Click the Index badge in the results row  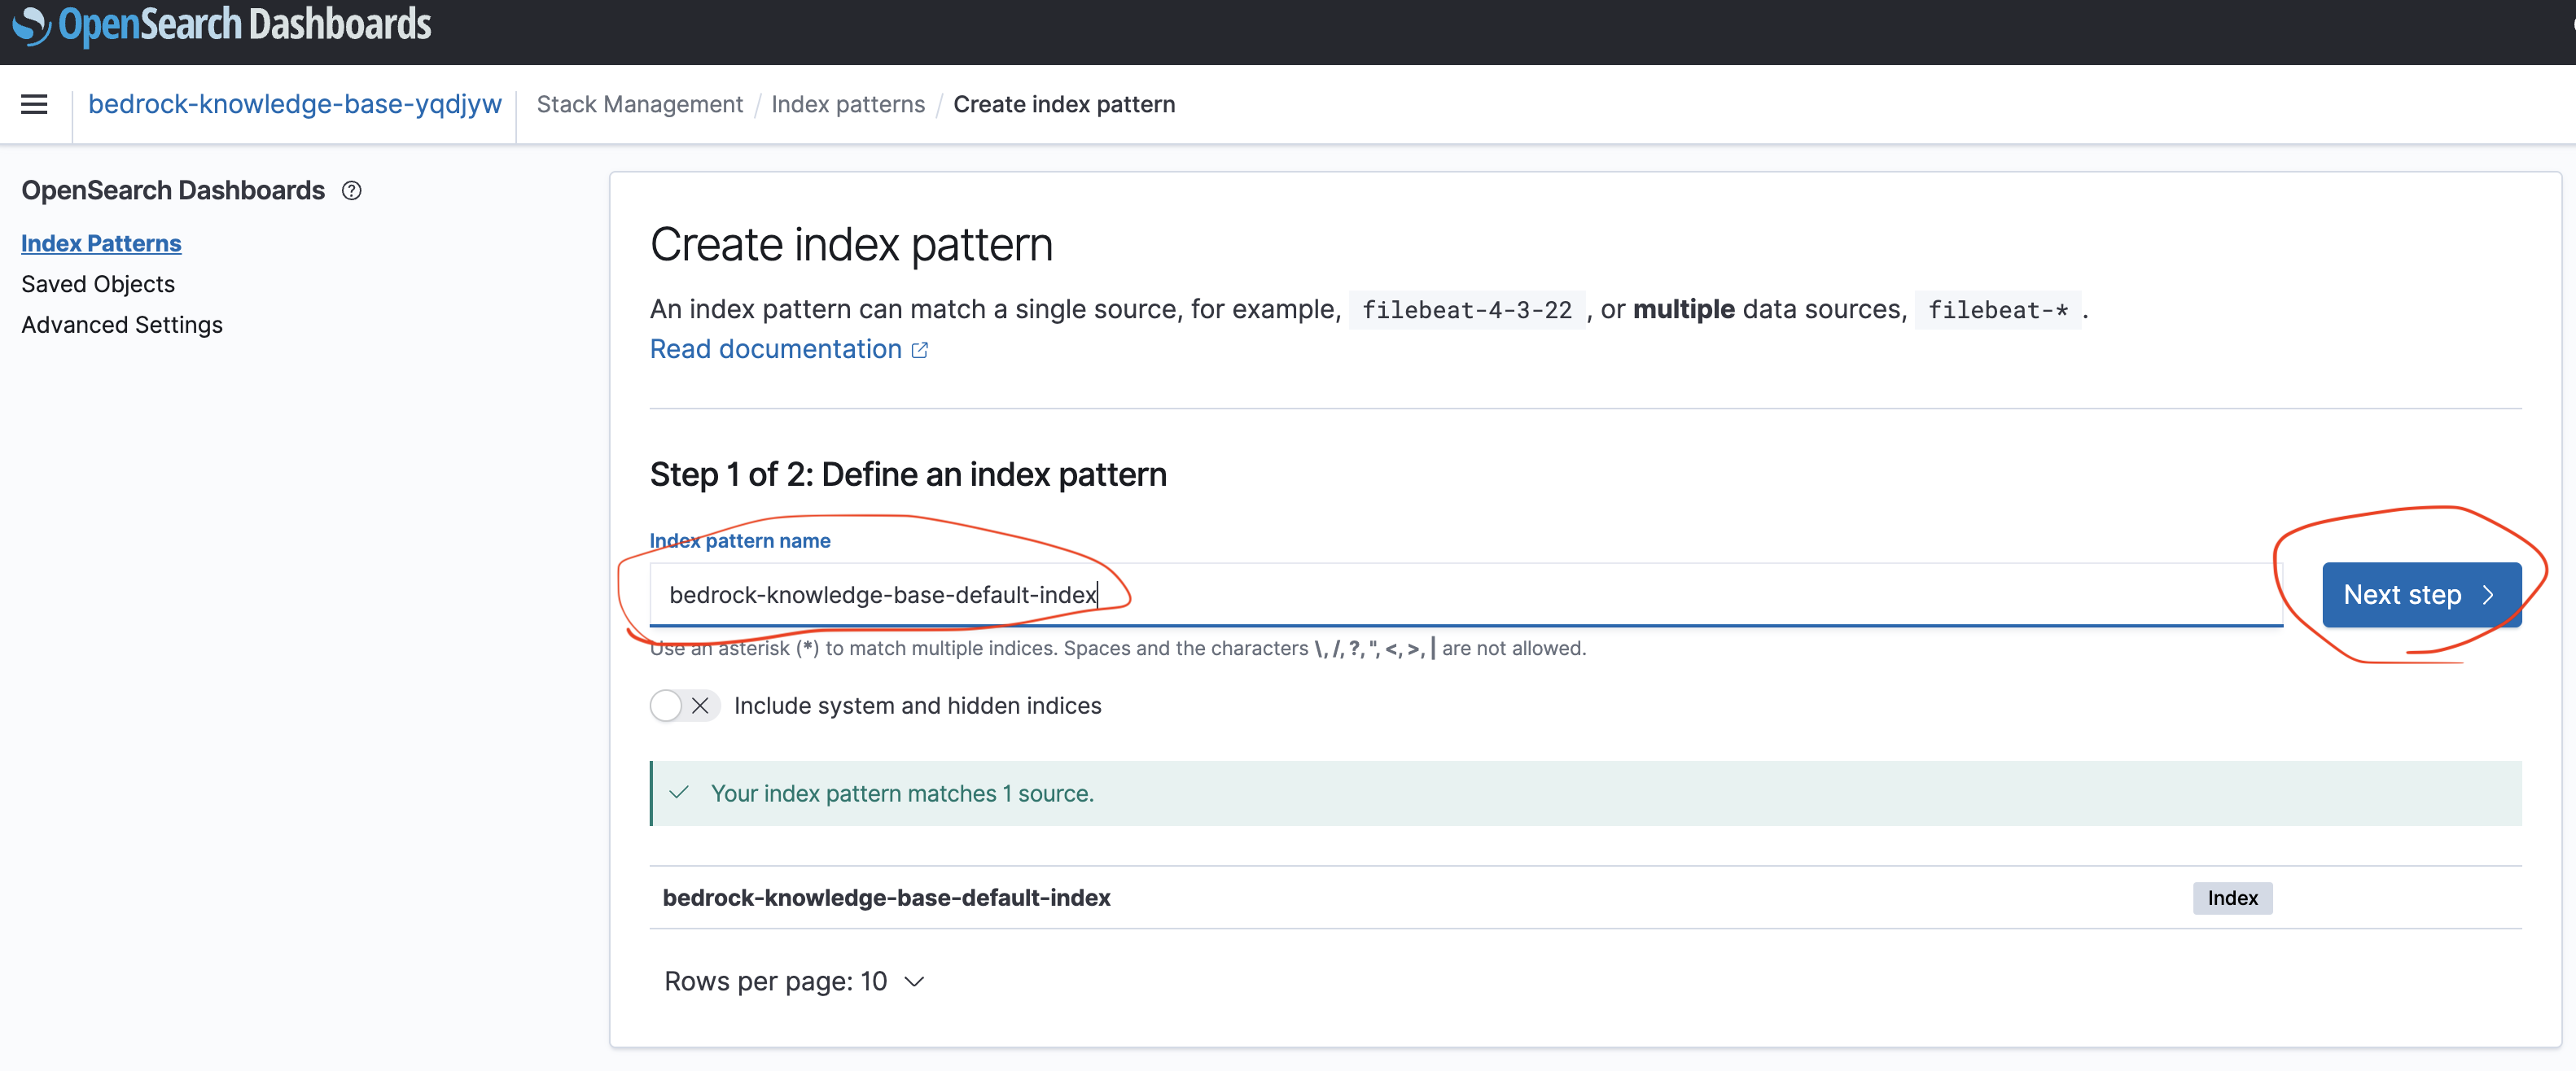(2232, 898)
